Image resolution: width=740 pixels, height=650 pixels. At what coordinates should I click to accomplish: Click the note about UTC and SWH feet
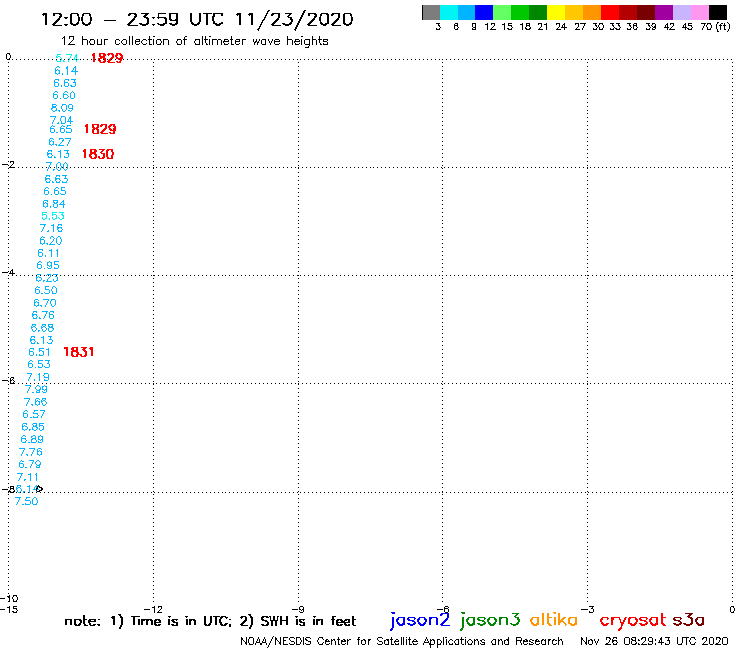210,621
